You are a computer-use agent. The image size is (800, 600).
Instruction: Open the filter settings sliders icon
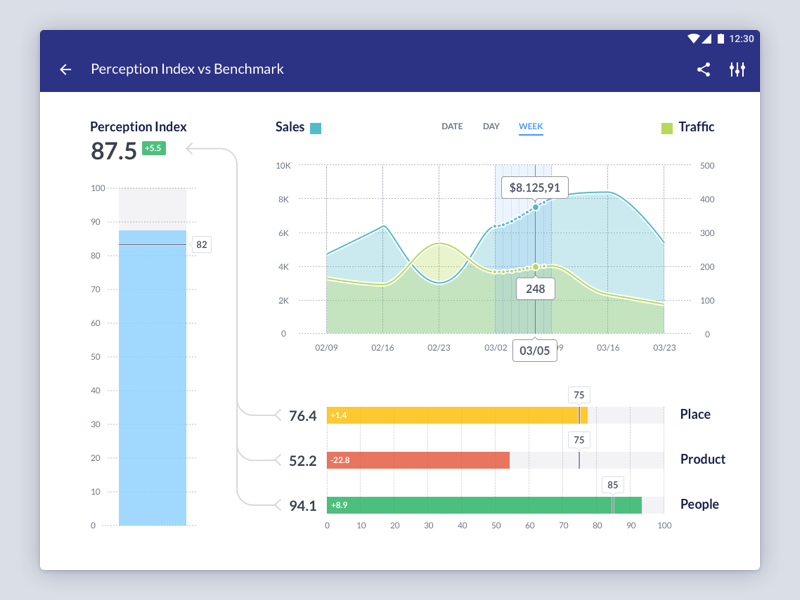pos(737,69)
